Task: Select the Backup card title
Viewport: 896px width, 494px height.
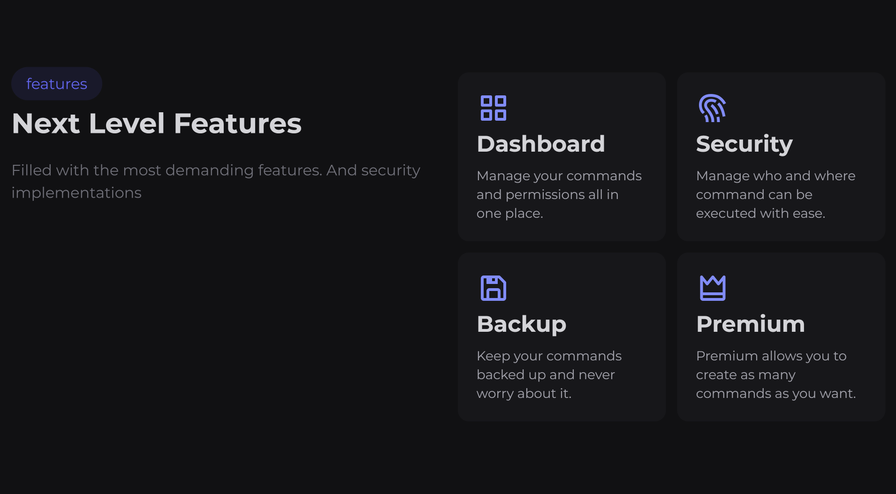Action: pyautogui.click(x=521, y=324)
